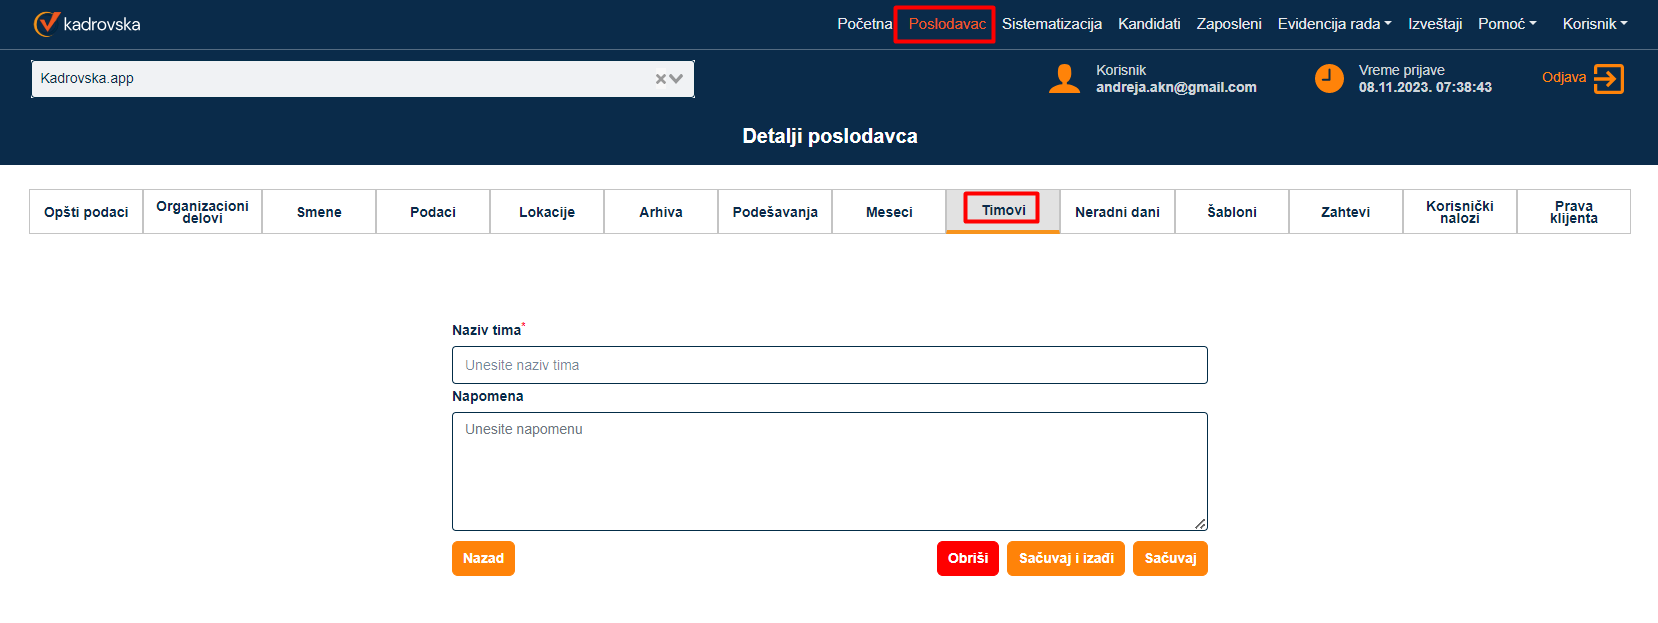
Task: Click the kadrovska logo icon
Action: [x=46, y=24]
